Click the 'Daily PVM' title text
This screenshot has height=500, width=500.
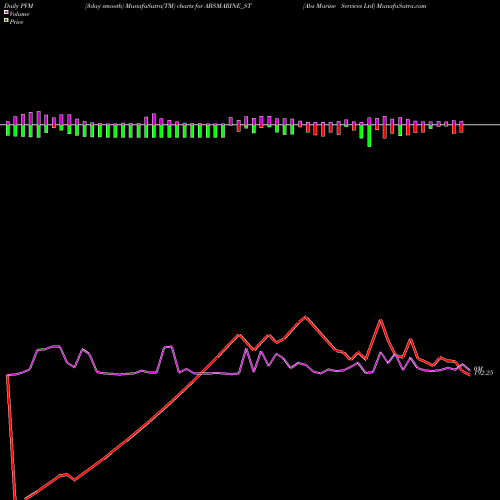click(19, 6)
